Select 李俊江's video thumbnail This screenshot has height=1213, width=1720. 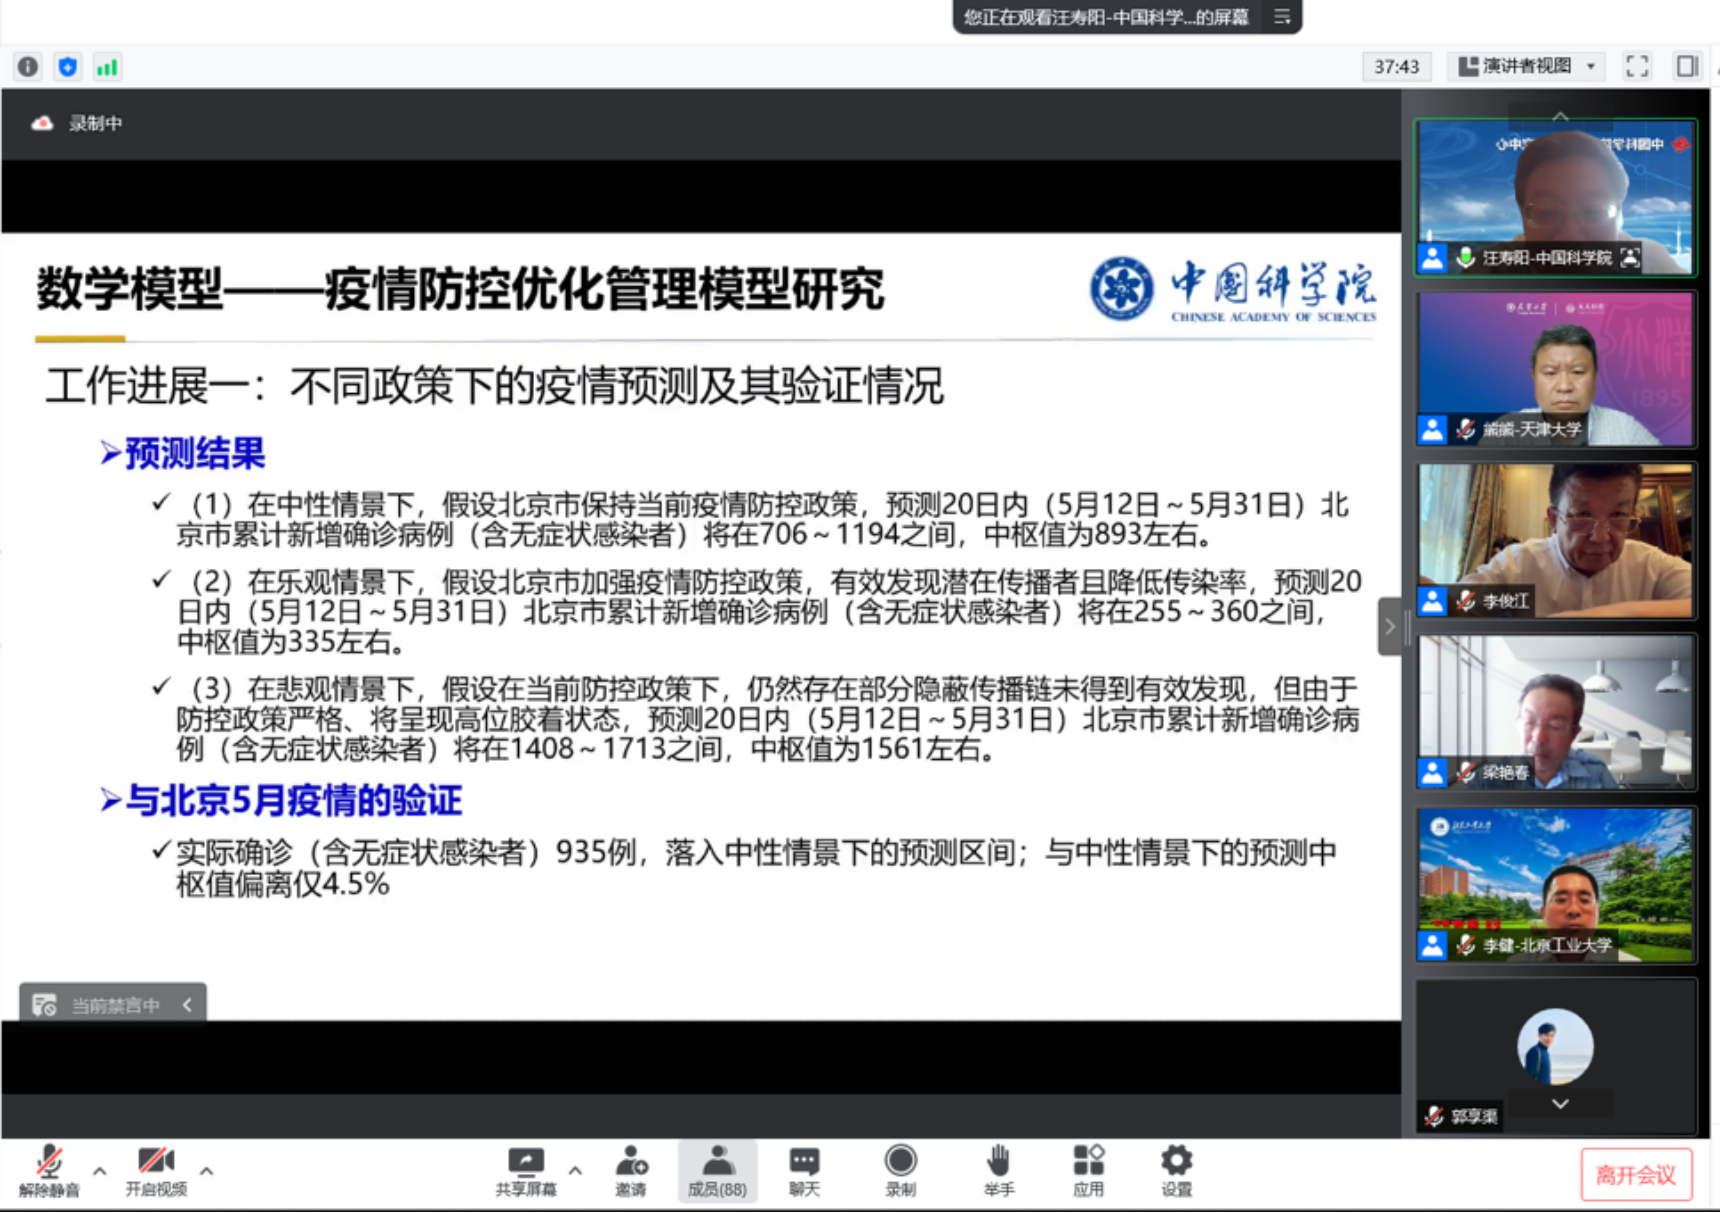(1555, 540)
